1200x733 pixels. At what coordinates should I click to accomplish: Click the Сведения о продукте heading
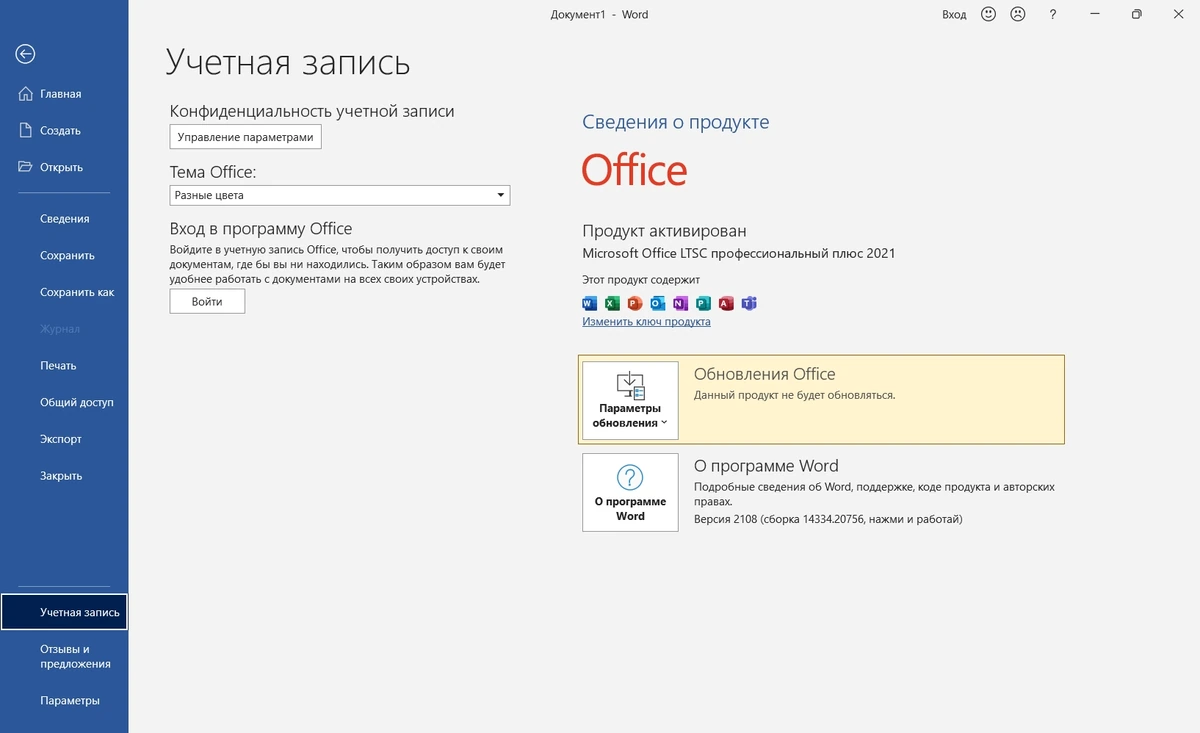pos(676,122)
